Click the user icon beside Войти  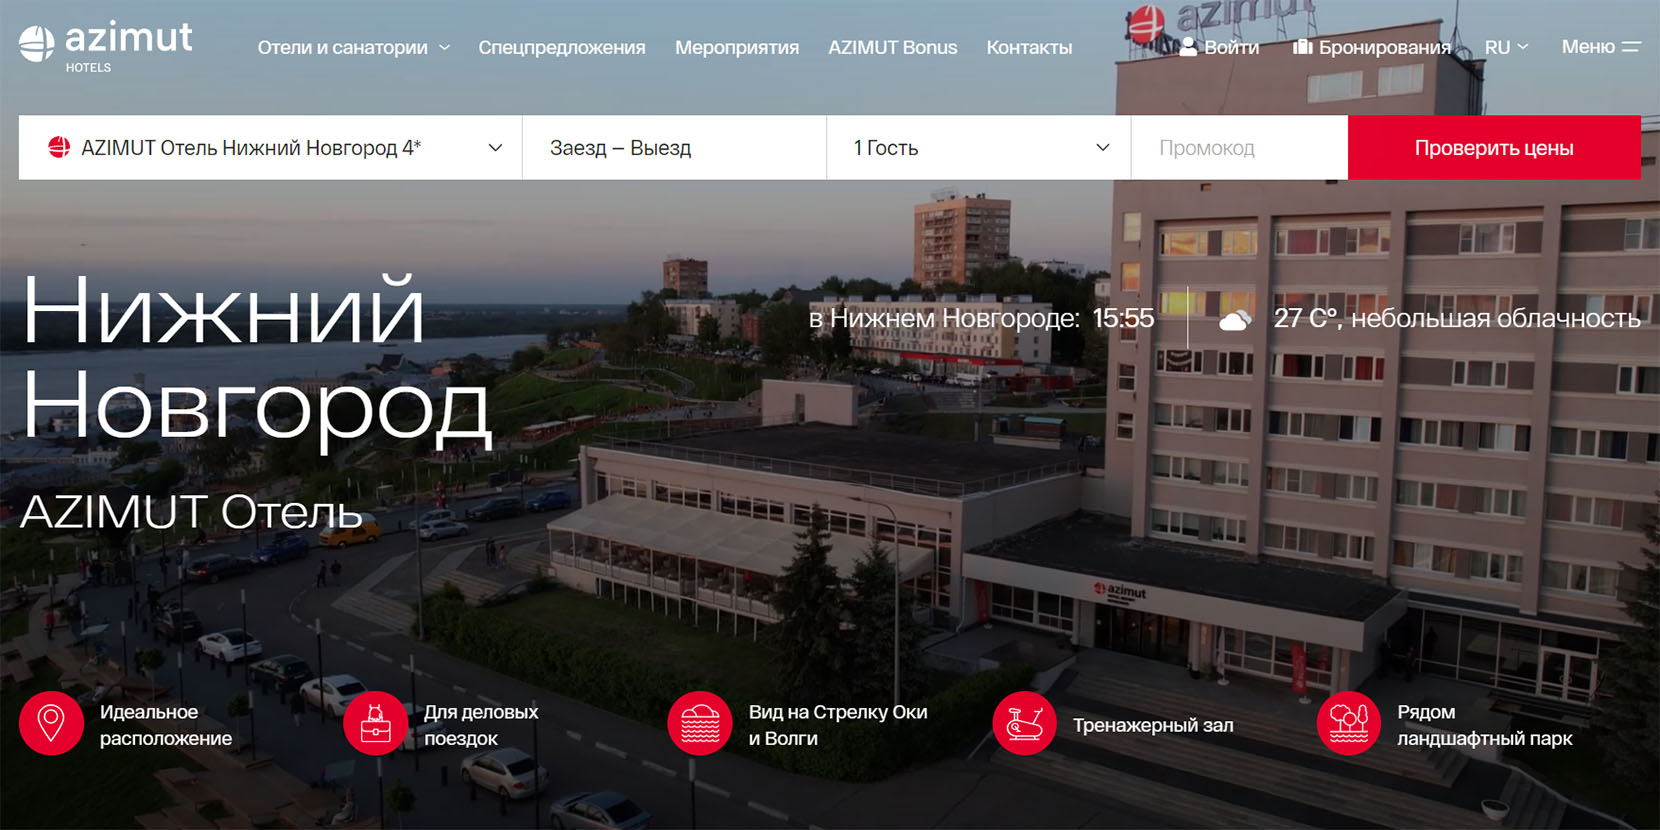1188,47
